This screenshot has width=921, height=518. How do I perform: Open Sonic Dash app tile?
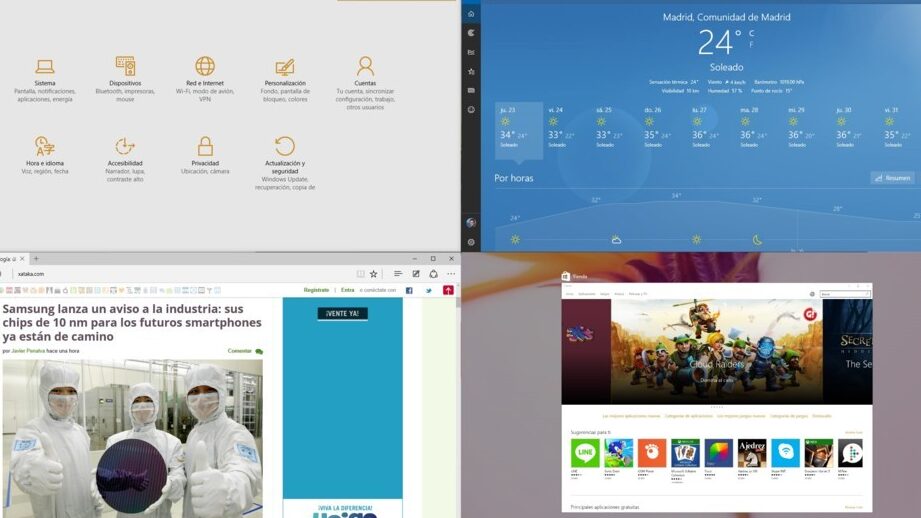point(619,453)
